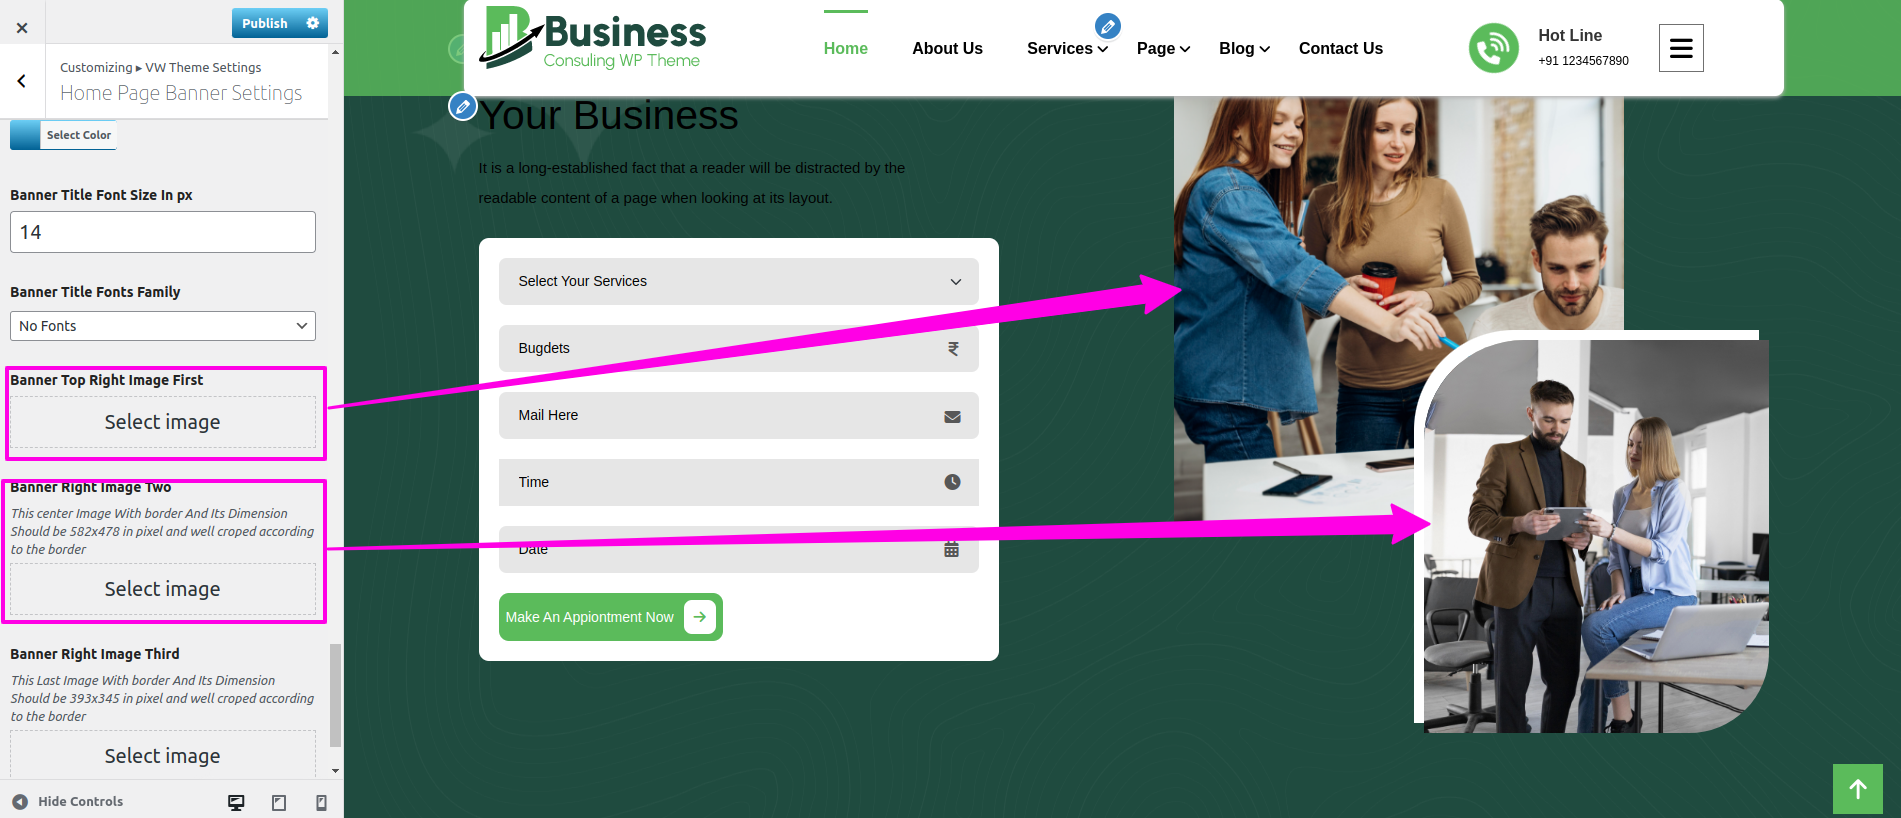Close the Customizer with the X icon
1901x818 pixels.
pyautogui.click(x=22, y=28)
